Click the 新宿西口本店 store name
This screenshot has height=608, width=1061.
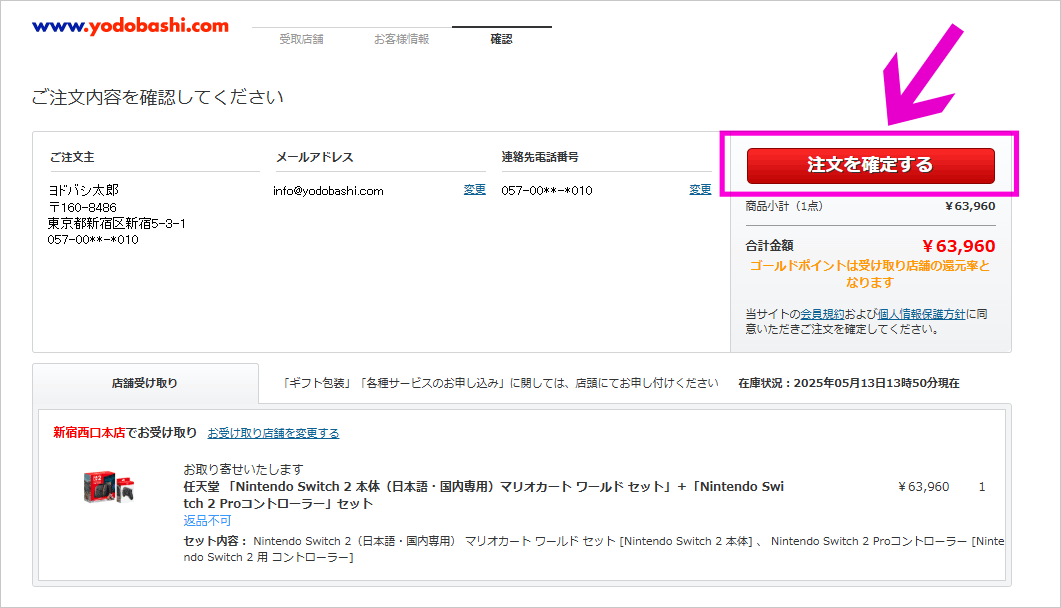(89, 433)
